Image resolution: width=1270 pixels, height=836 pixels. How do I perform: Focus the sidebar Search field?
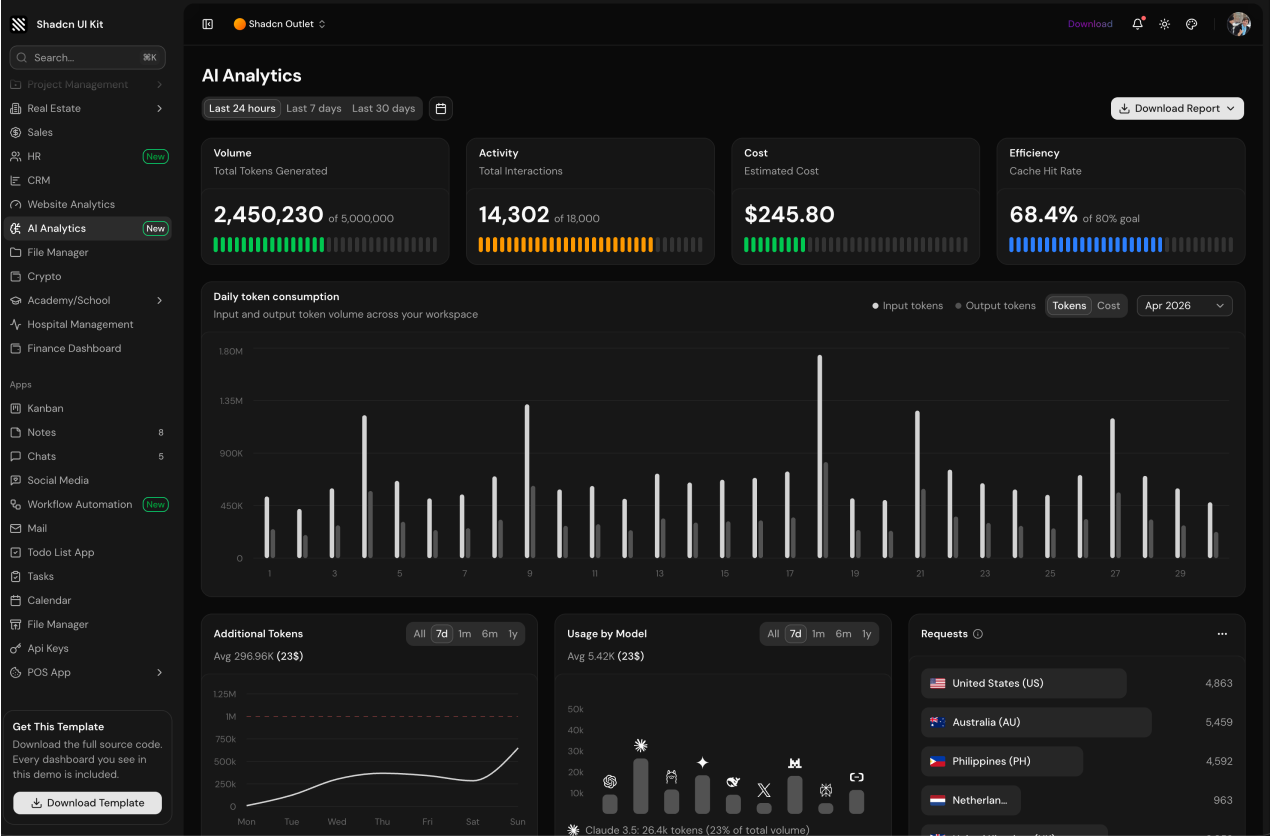88,57
